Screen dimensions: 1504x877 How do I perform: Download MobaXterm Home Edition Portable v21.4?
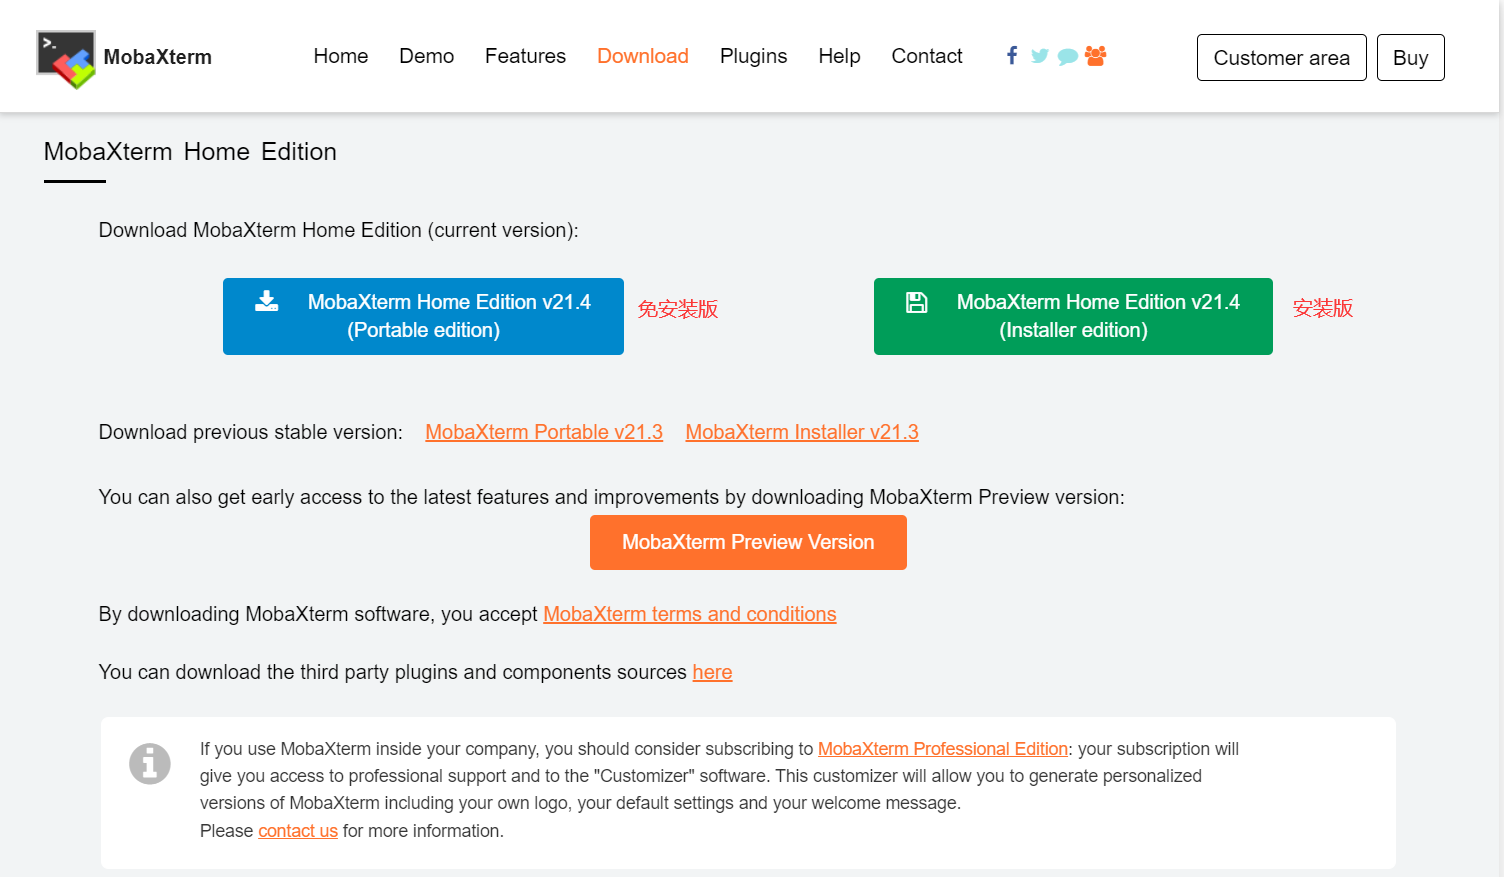pyautogui.click(x=423, y=316)
